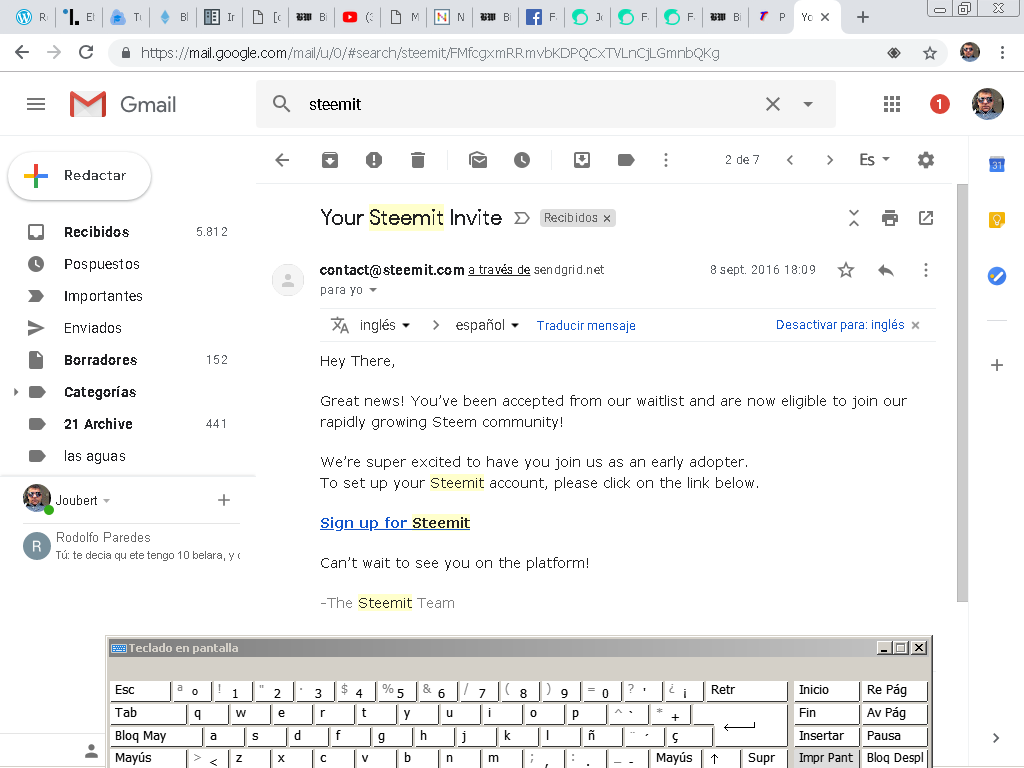Go to the newer email arrow
Screen dimensions: 1024x768
tap(790, 160)
